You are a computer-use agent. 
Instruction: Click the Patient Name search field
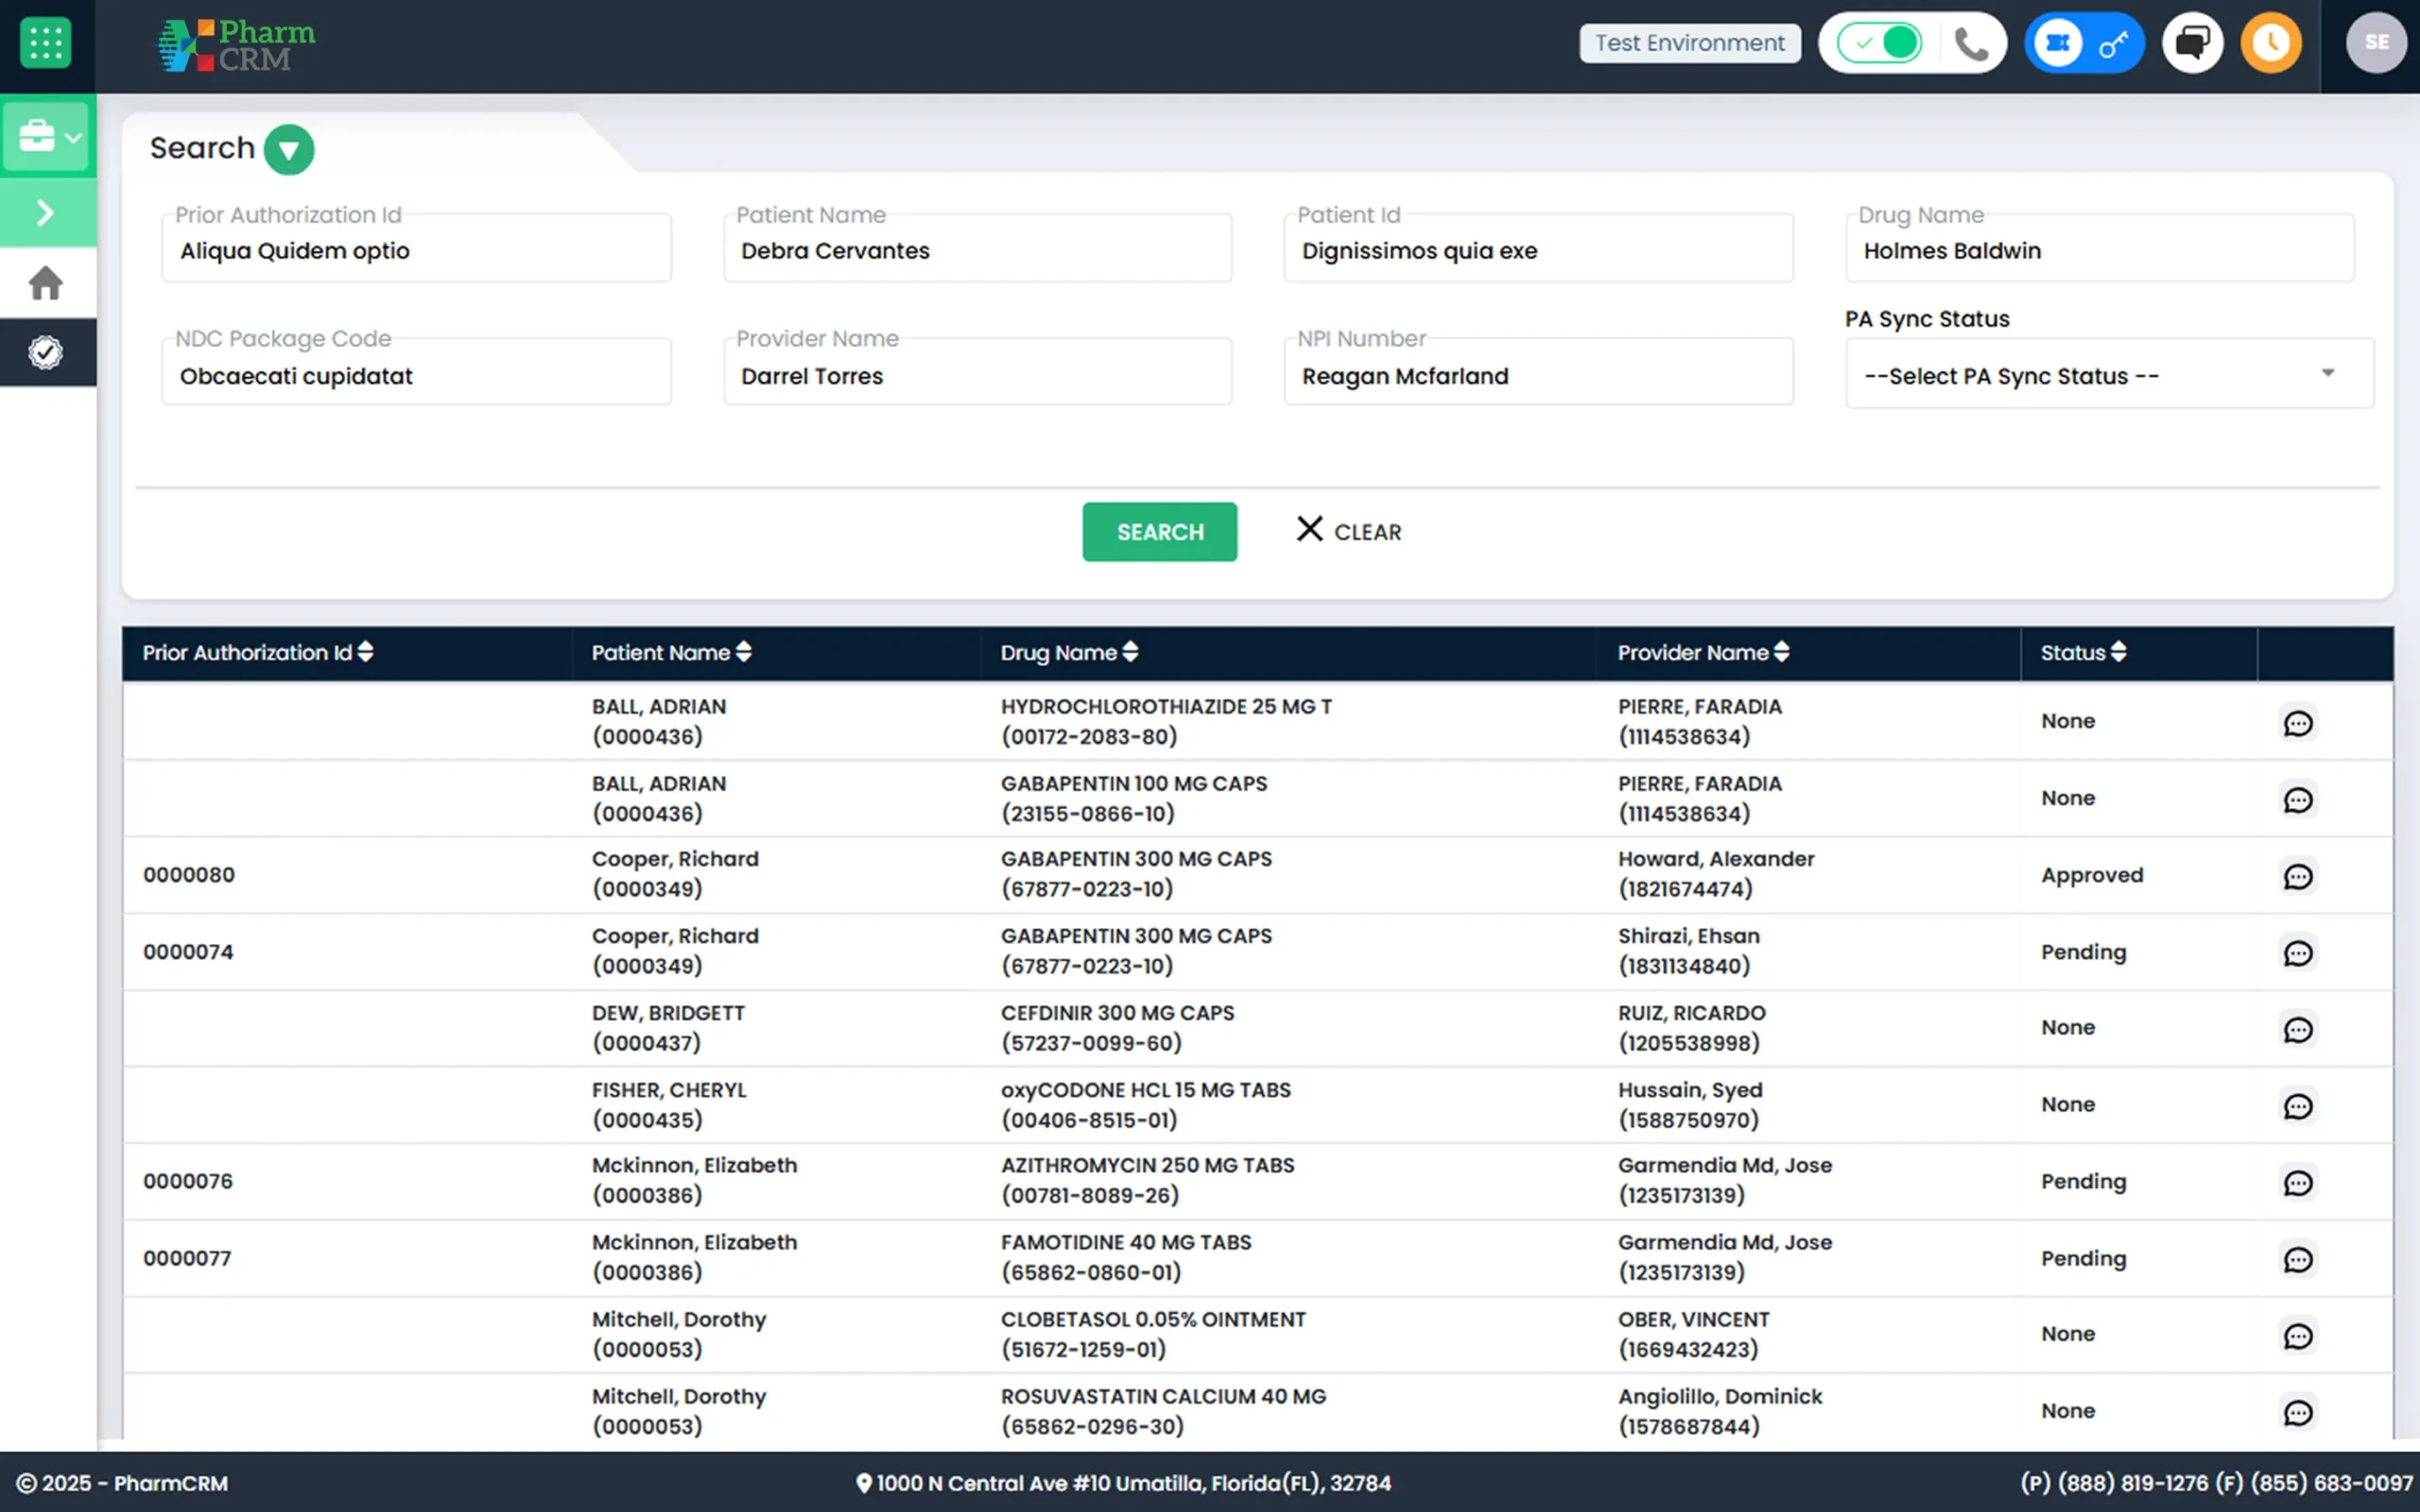[x=977, y=248]
